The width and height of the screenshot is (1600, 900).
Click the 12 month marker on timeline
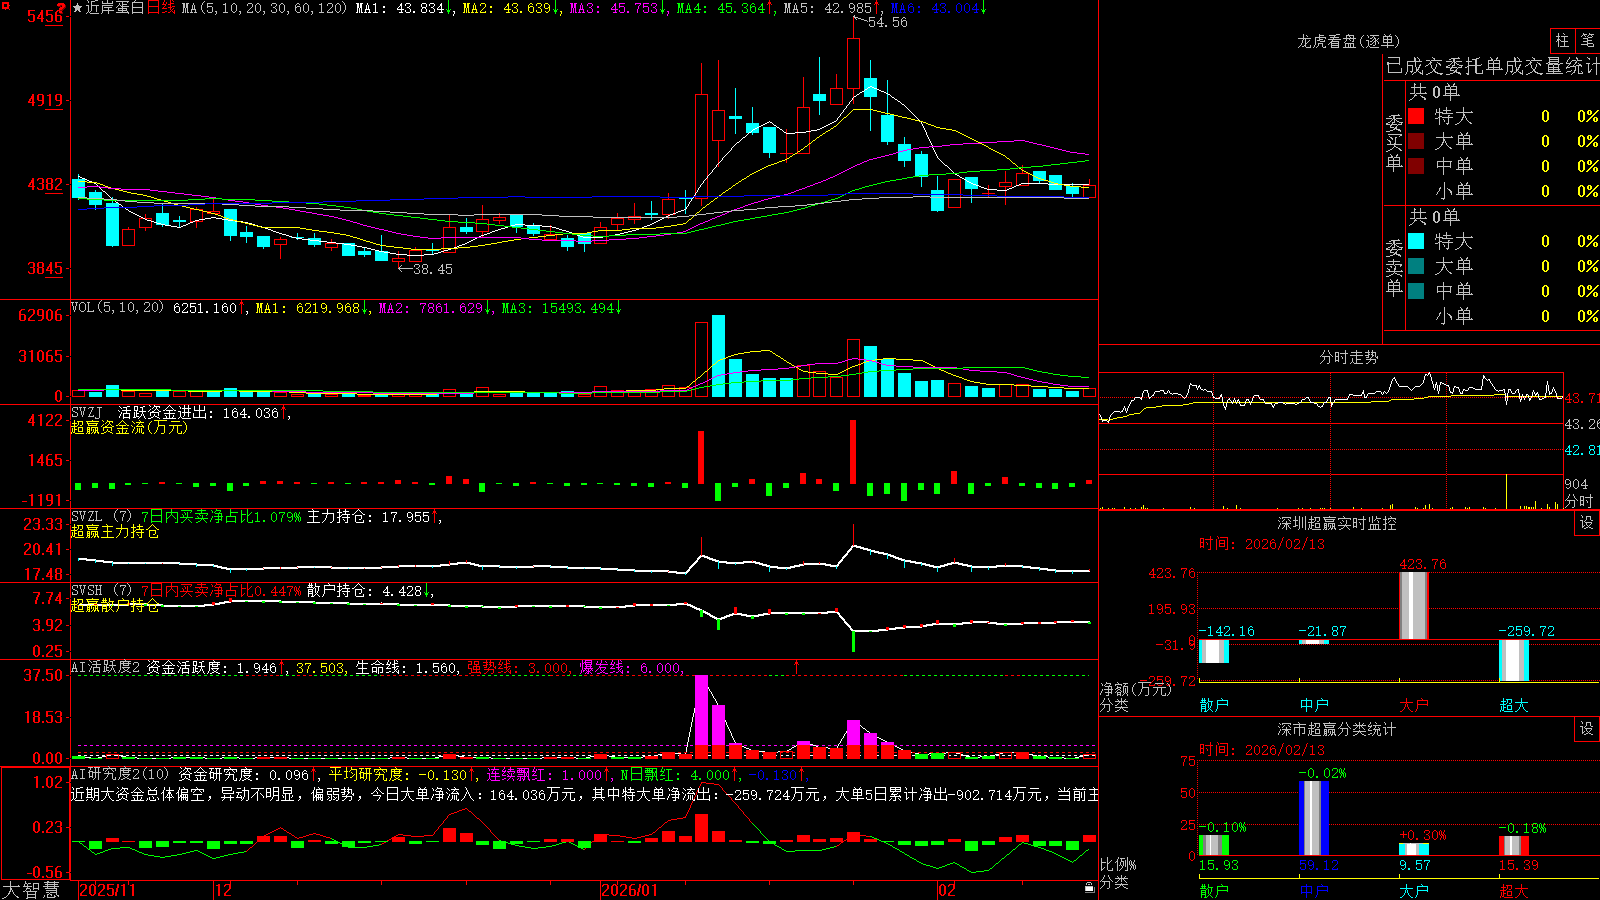pos(224,890)
